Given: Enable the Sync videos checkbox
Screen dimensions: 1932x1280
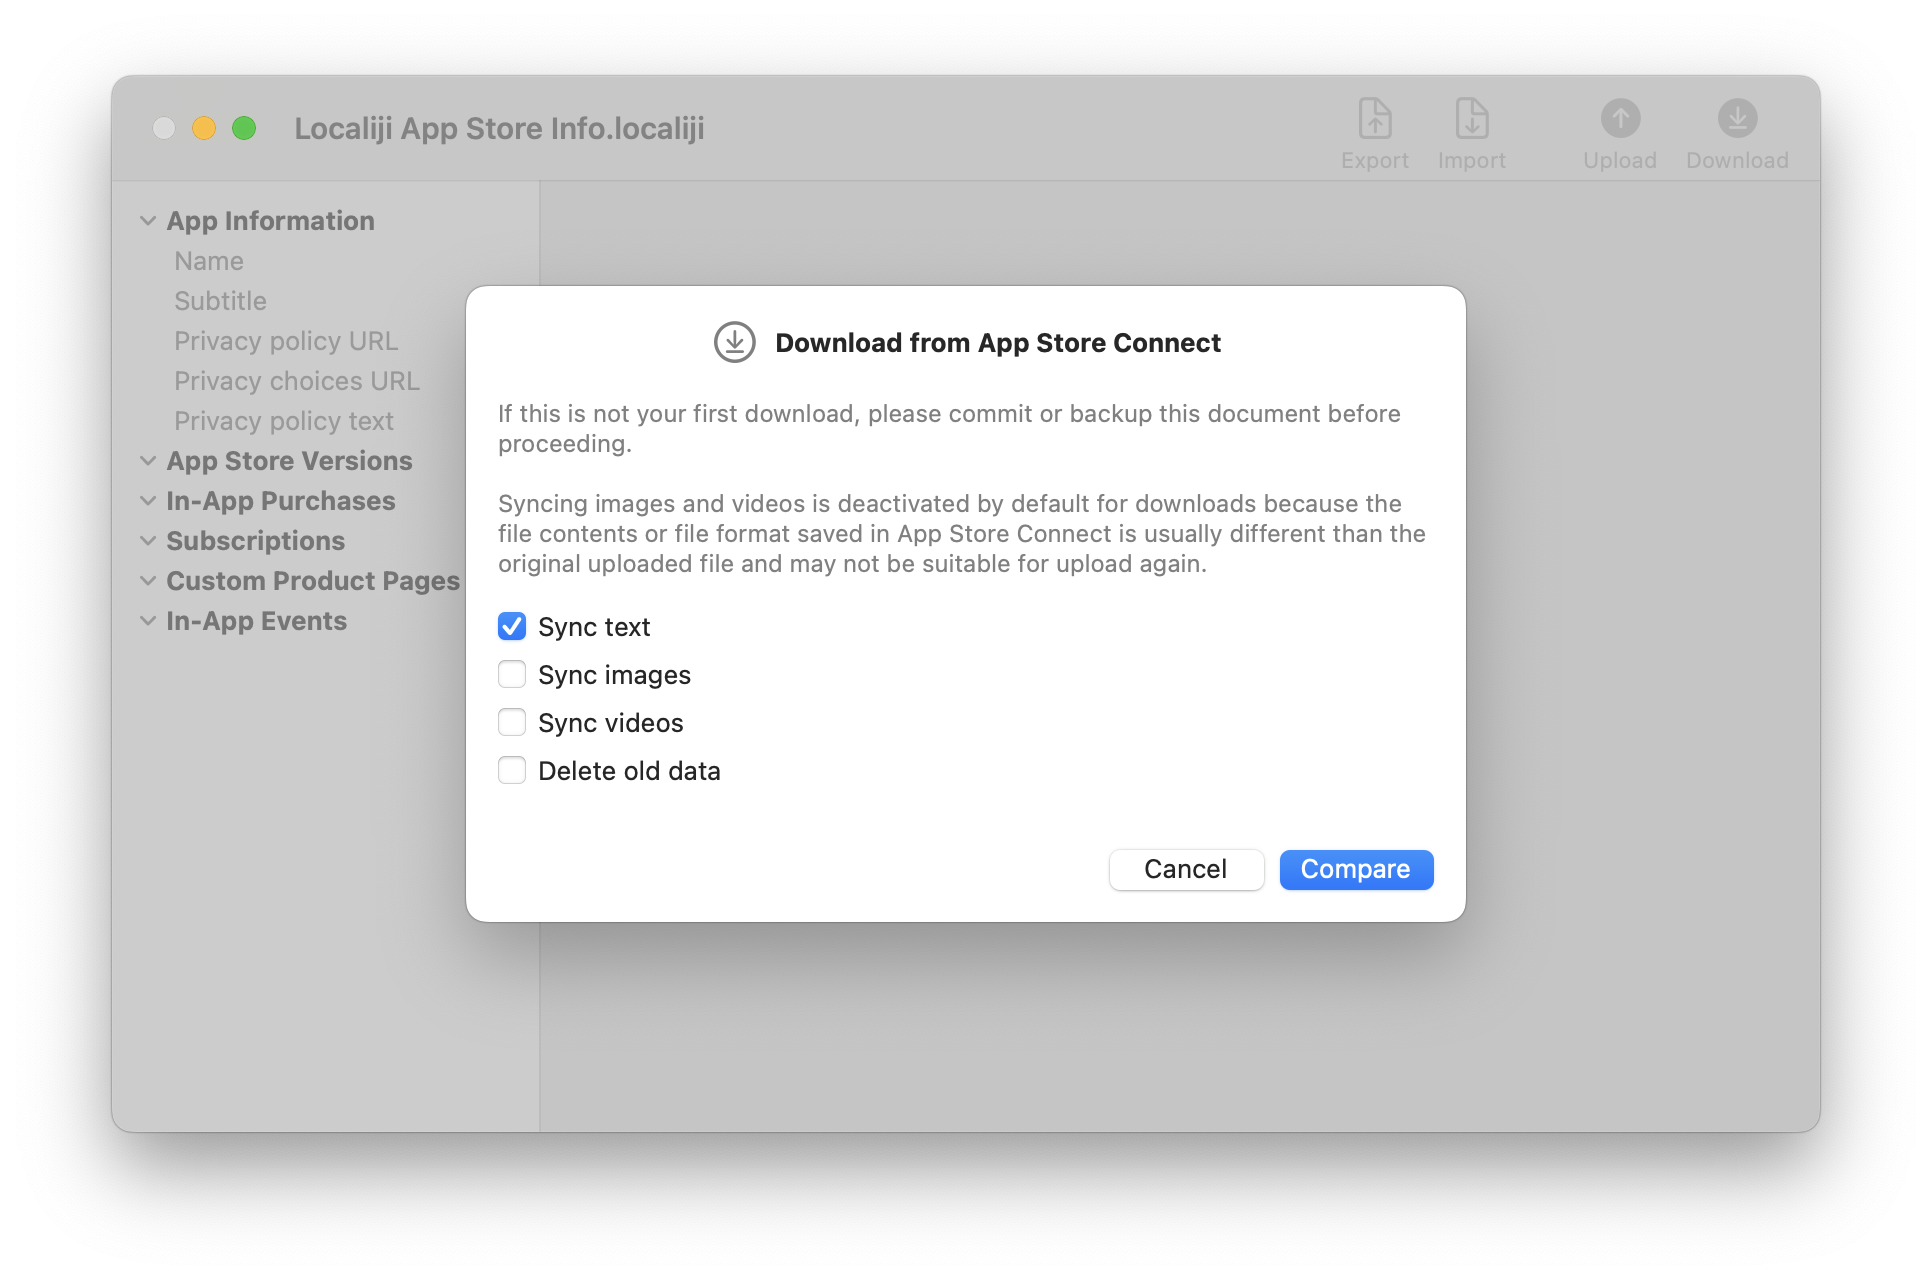Looking at the screenshot, I should click(512, 722).
